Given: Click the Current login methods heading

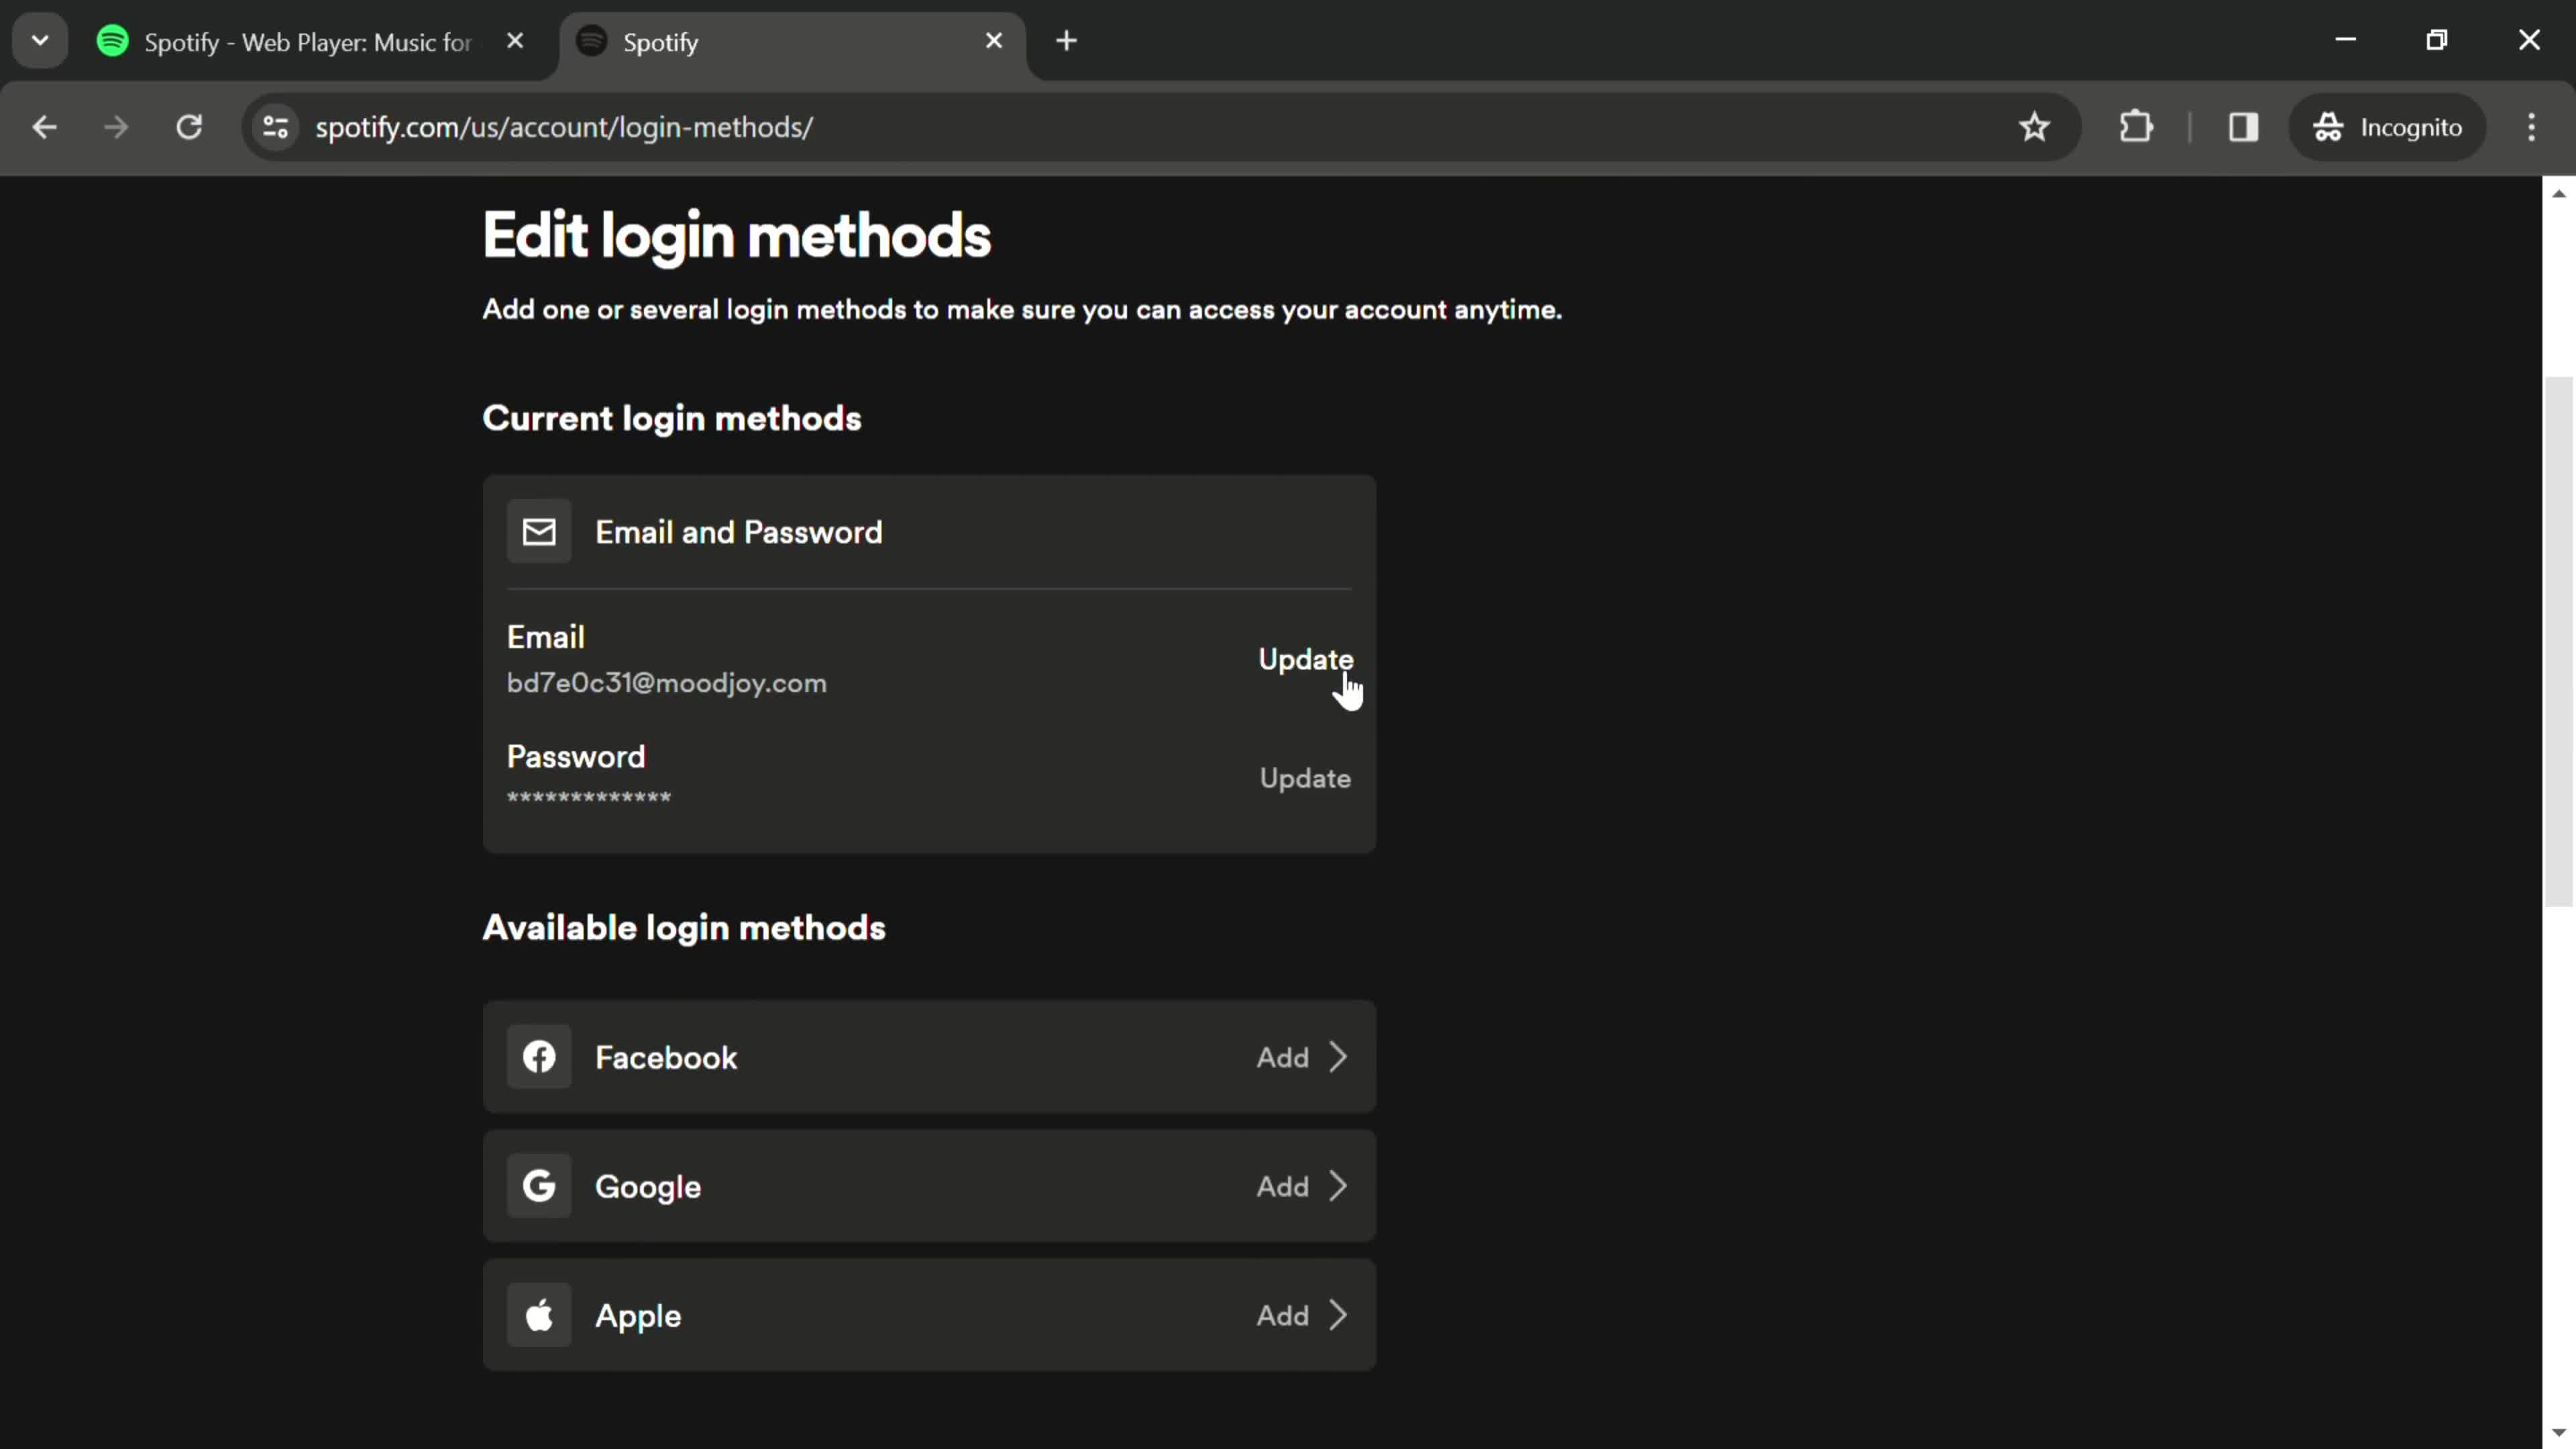Looking at the screenshot, I should [671, 418].
